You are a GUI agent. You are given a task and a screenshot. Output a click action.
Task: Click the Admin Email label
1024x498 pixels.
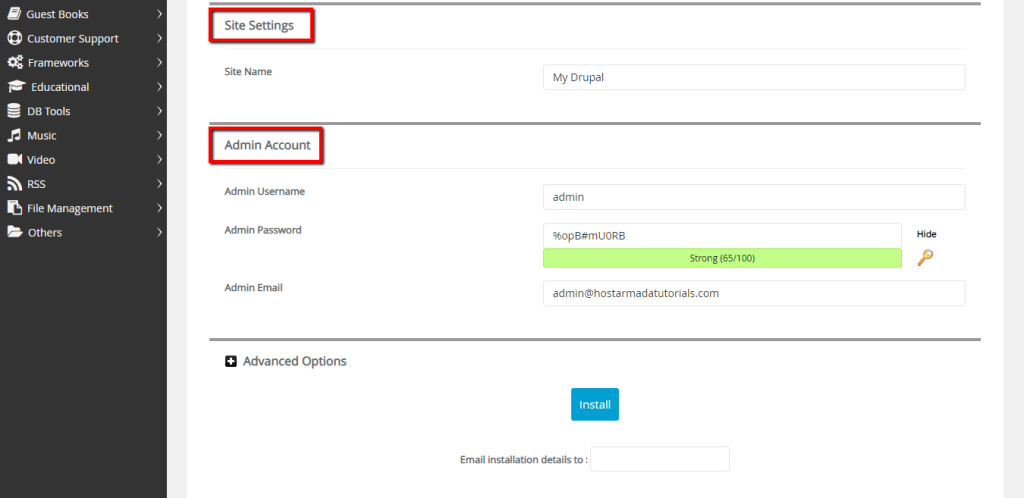[253, 287]
